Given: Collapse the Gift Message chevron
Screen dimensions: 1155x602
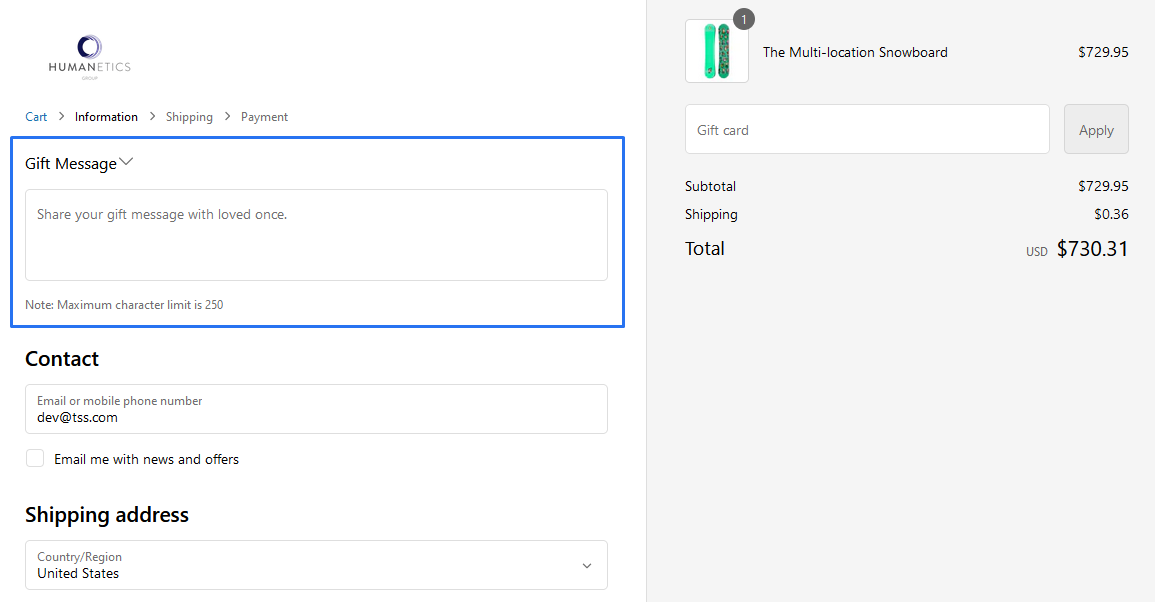Looking at the screenshot, I should point(126,162).
